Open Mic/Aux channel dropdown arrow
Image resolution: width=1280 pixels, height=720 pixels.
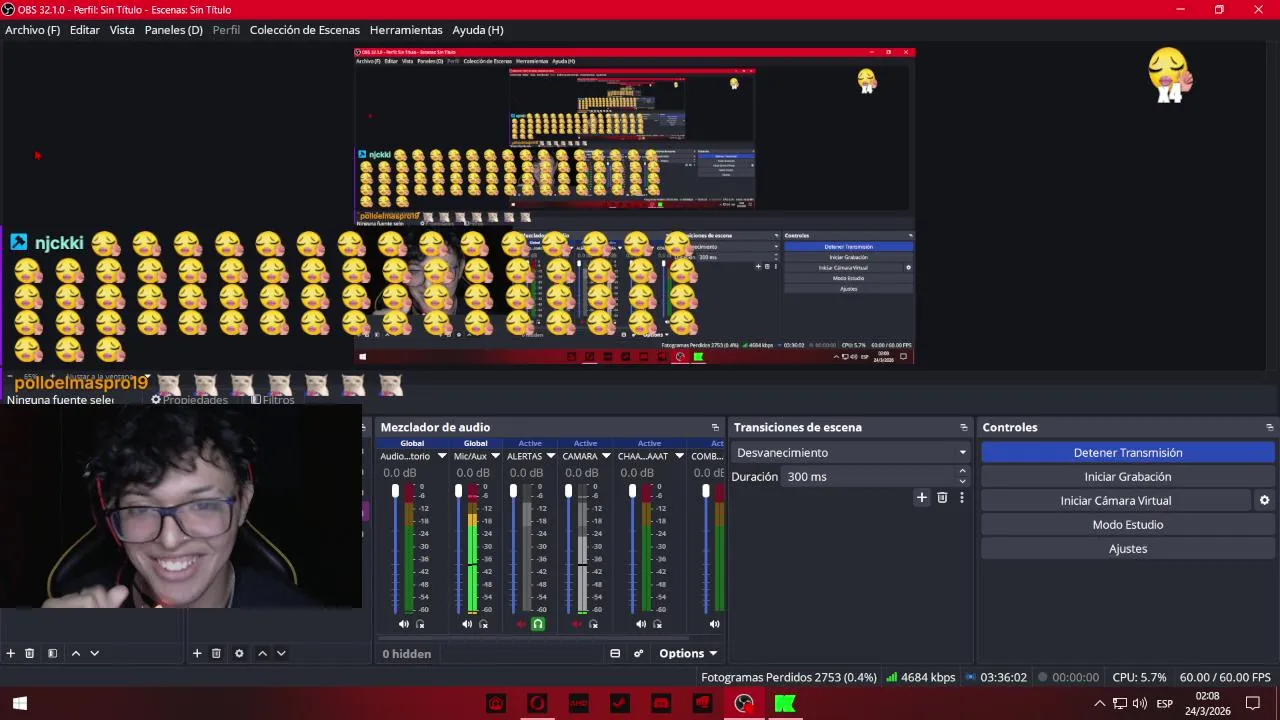(x=495, y=456)
